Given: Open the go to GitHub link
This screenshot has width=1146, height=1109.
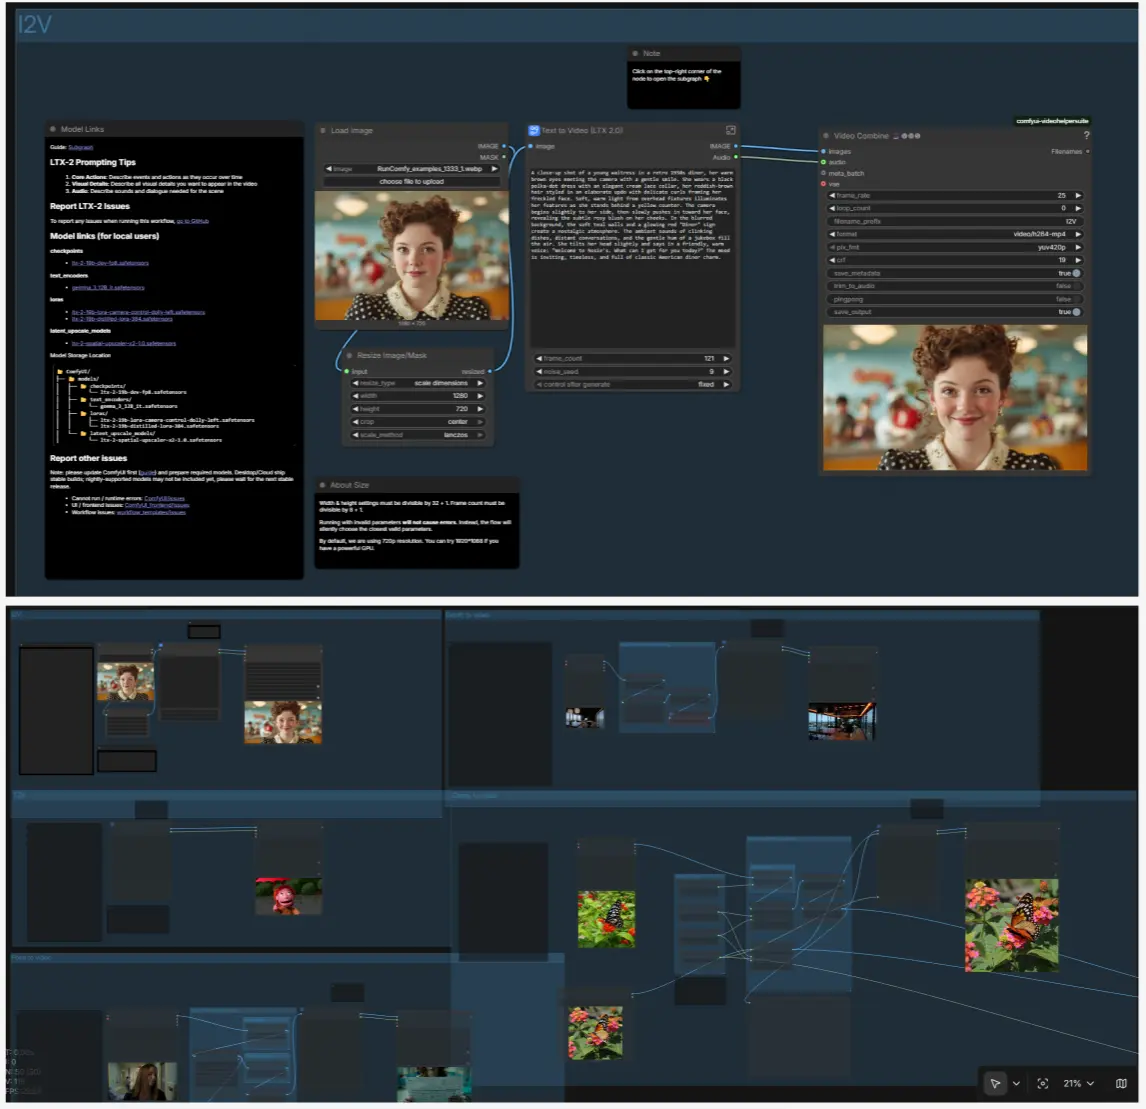Looking at the screenshot, I should point(192,221).
